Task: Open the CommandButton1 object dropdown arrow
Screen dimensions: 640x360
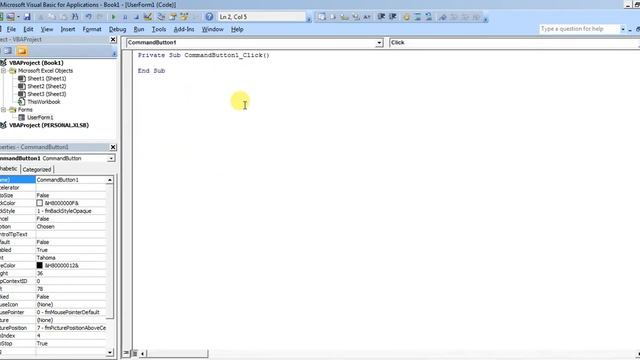Action: click(379, 43)
